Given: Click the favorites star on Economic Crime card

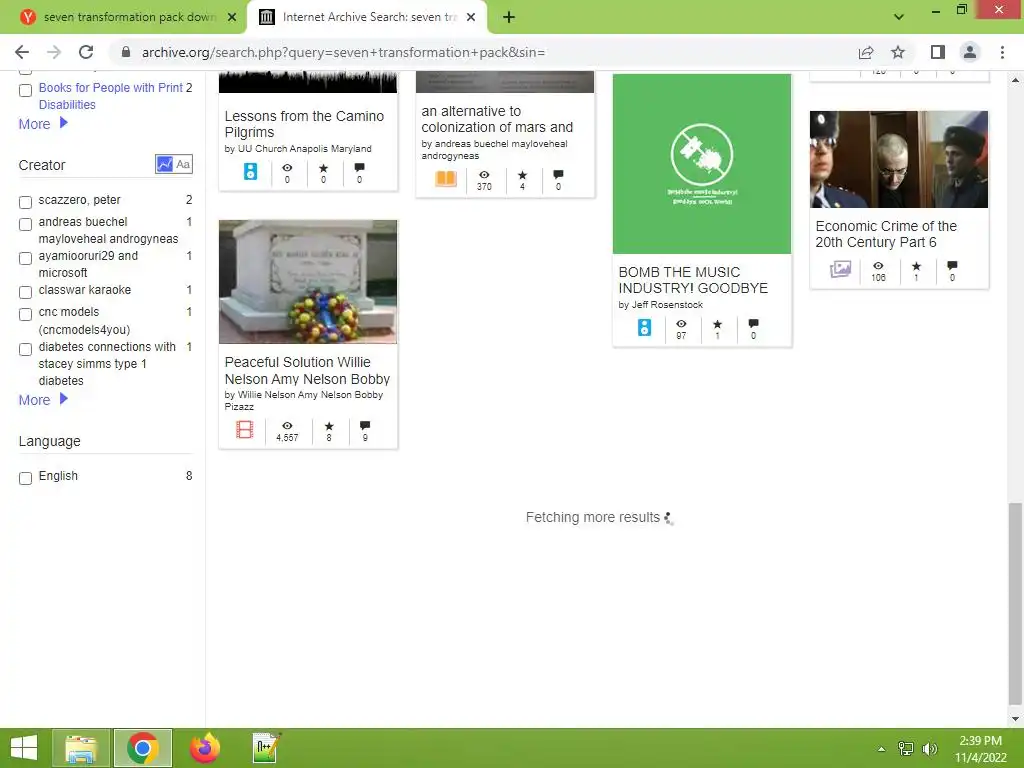Looking at the screenshot, I should point(916,266).
